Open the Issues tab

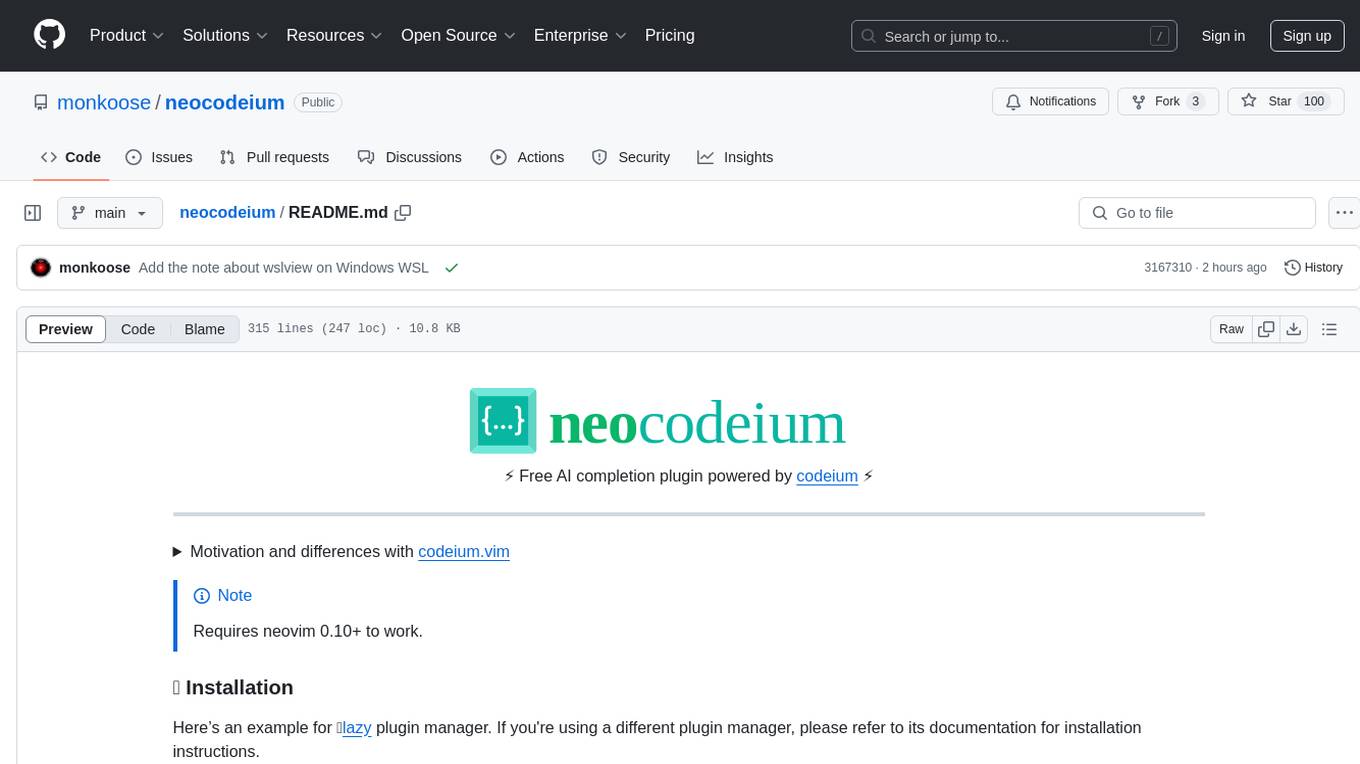pyautogui.click(x=159, y=157)
